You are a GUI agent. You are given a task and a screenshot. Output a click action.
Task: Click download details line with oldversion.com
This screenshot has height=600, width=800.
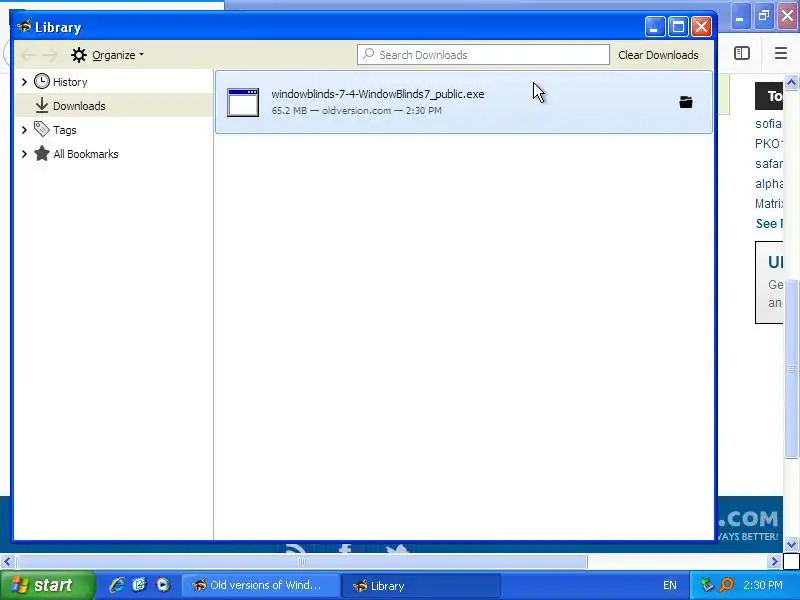pos(357,110)
